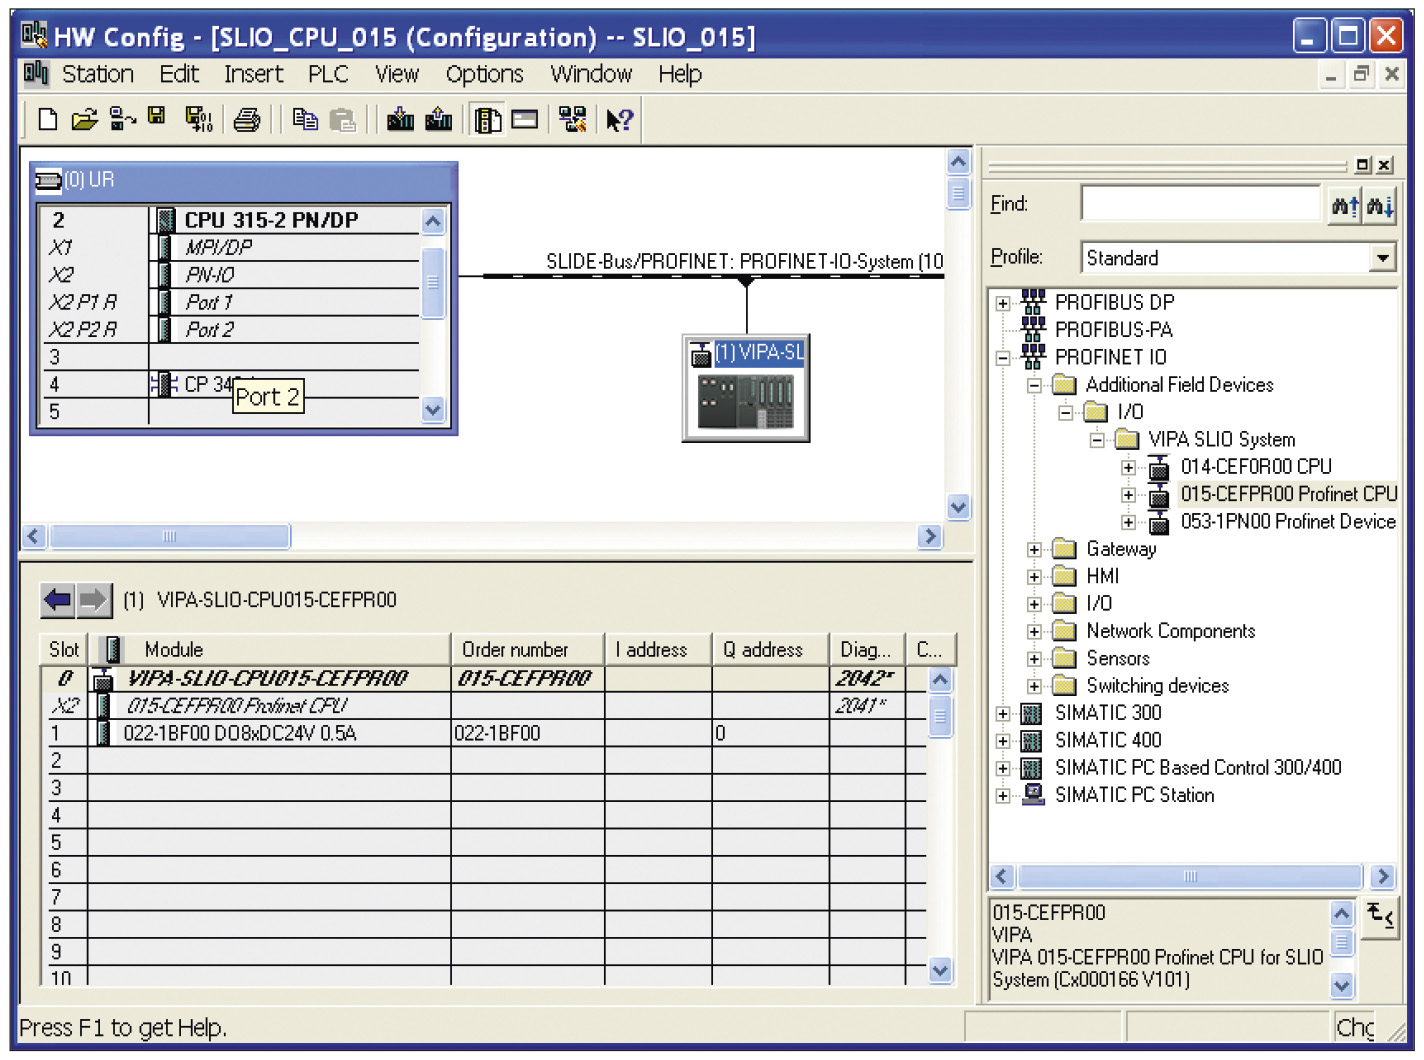
Task: Click the back arrow in the module detail view
Action: pos(58,601)
